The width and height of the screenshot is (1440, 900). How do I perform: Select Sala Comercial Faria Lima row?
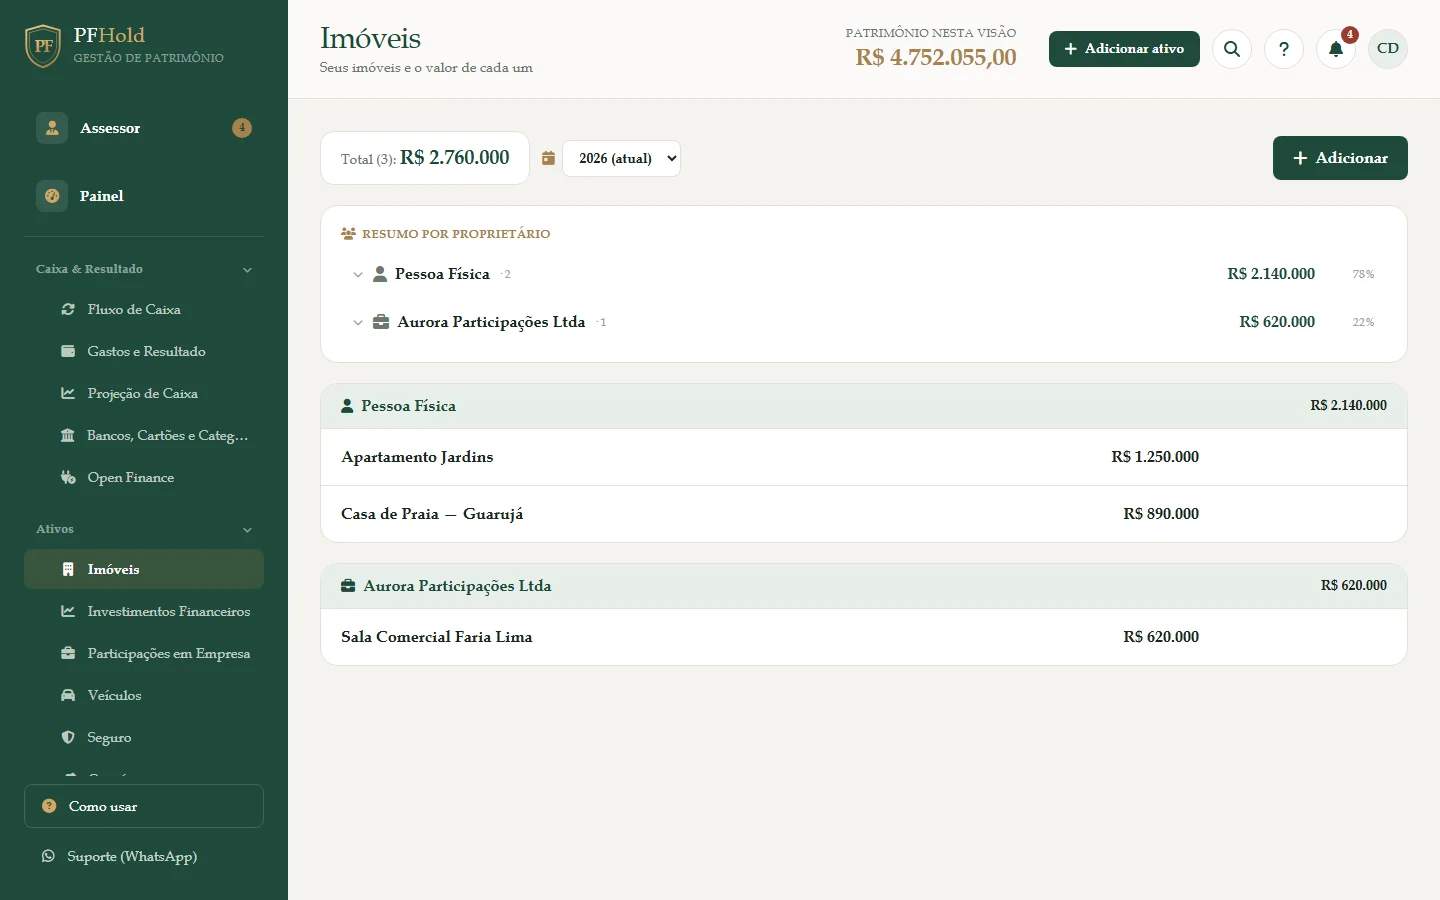click(x=864, y=637)
